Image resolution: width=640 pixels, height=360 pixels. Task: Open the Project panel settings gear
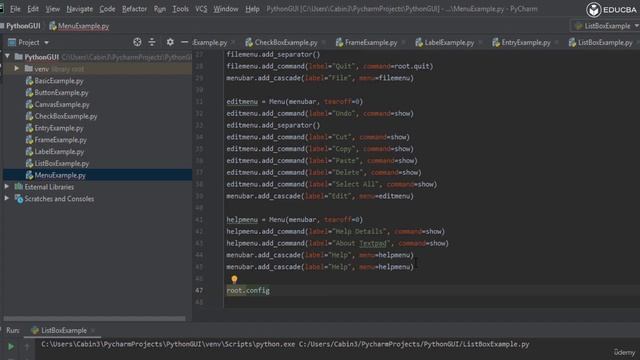point(170,42)
